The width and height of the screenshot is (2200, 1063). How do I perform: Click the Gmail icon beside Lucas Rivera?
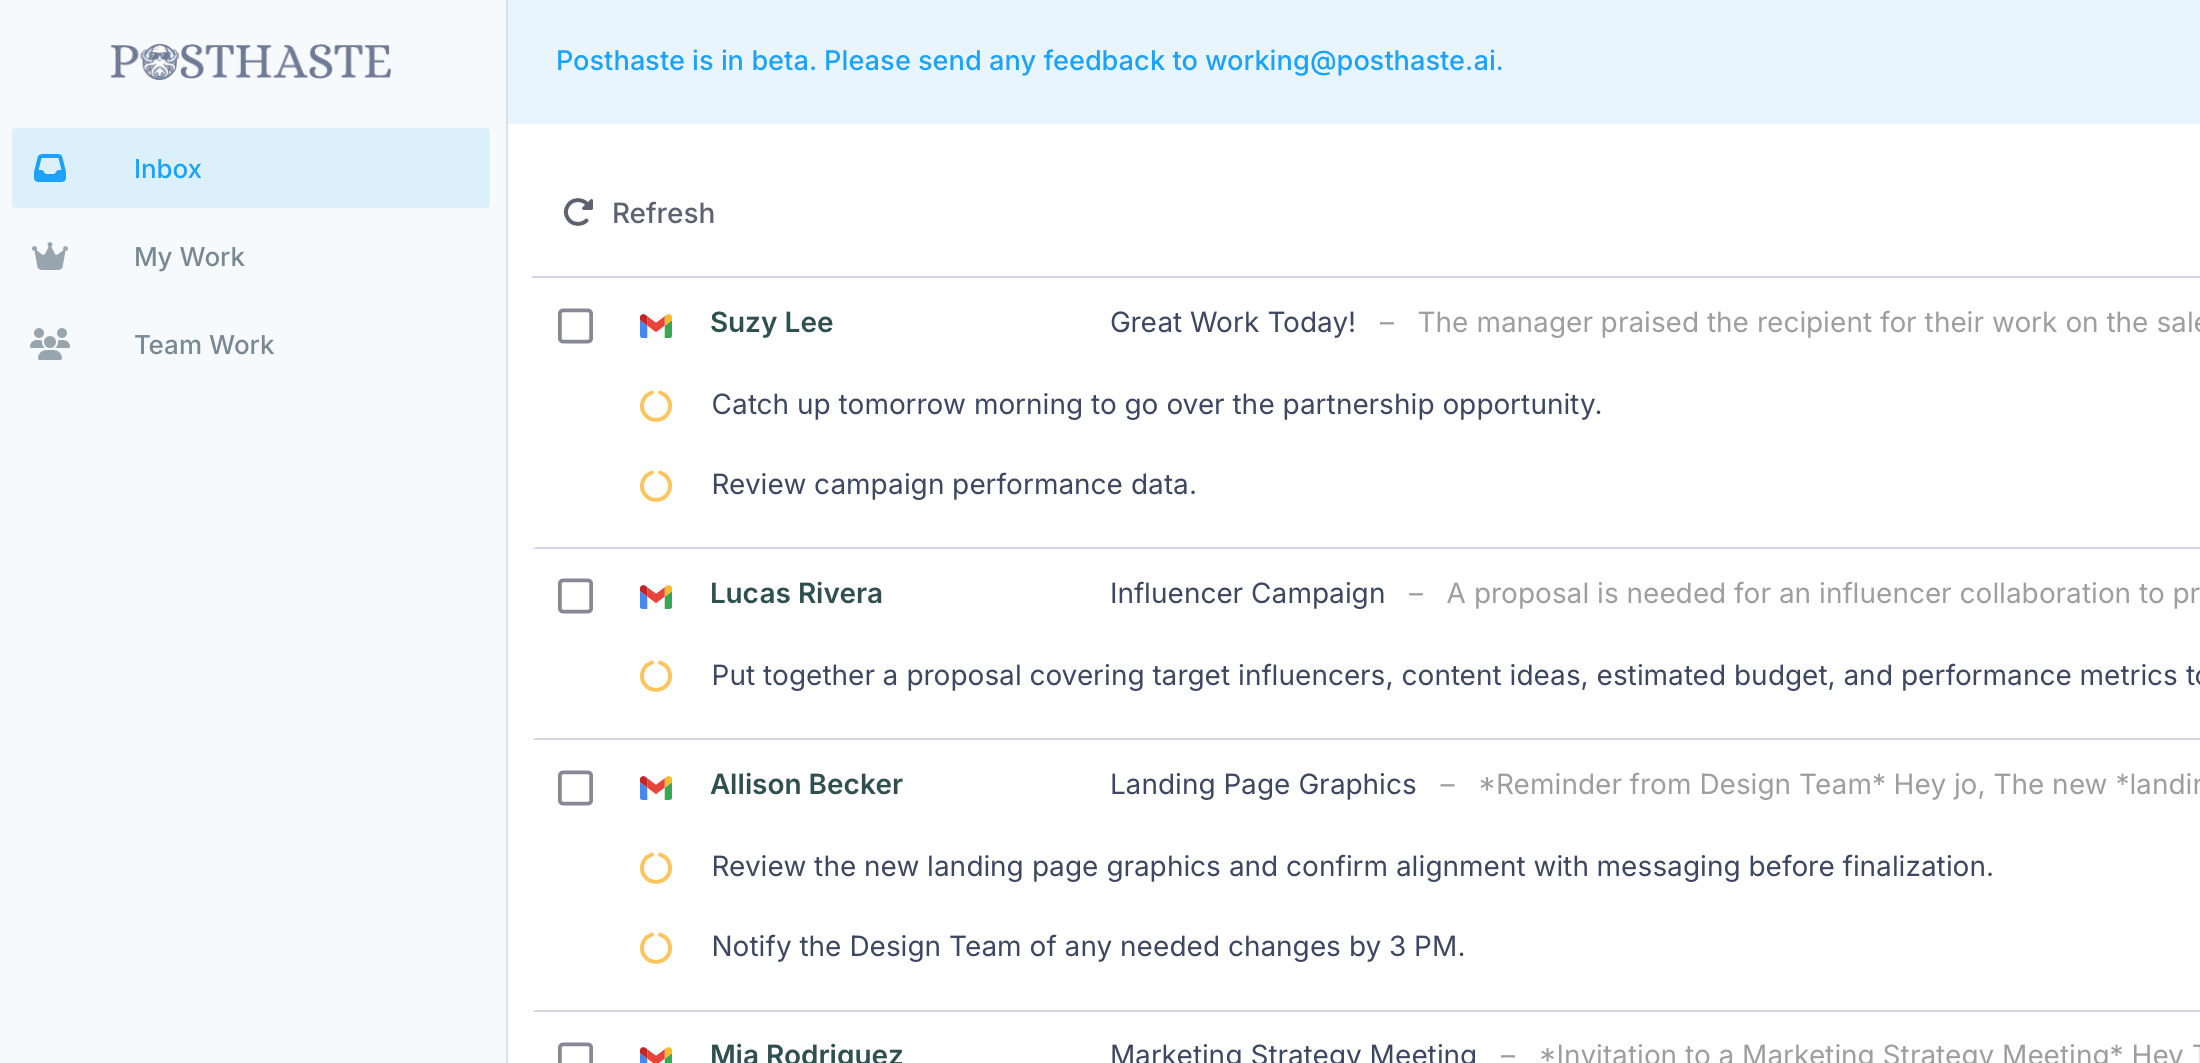point(656,596)
